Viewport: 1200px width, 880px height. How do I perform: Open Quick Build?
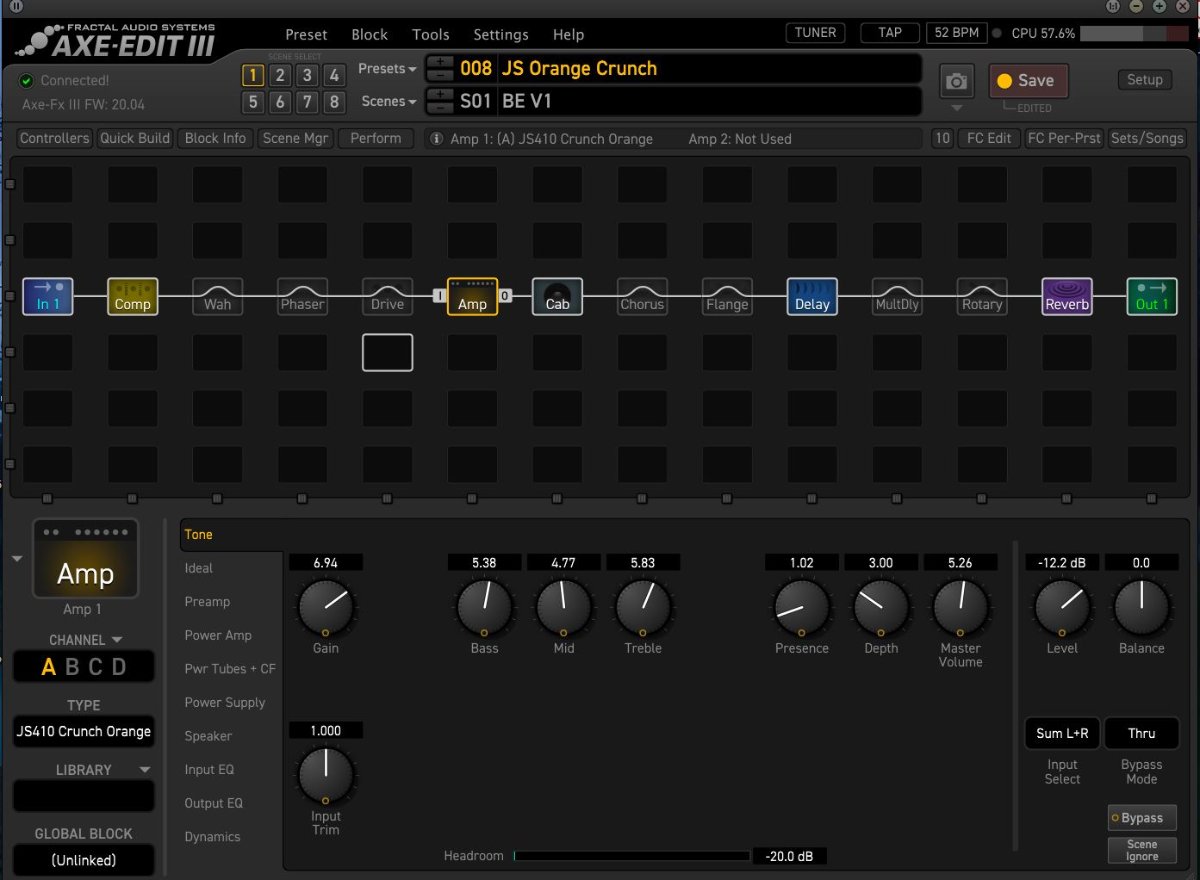(135, 139)
